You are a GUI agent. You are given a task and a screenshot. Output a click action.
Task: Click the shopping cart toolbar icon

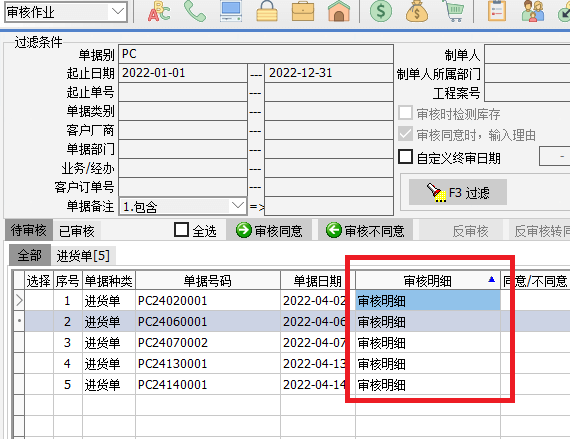tap(453, 11)
